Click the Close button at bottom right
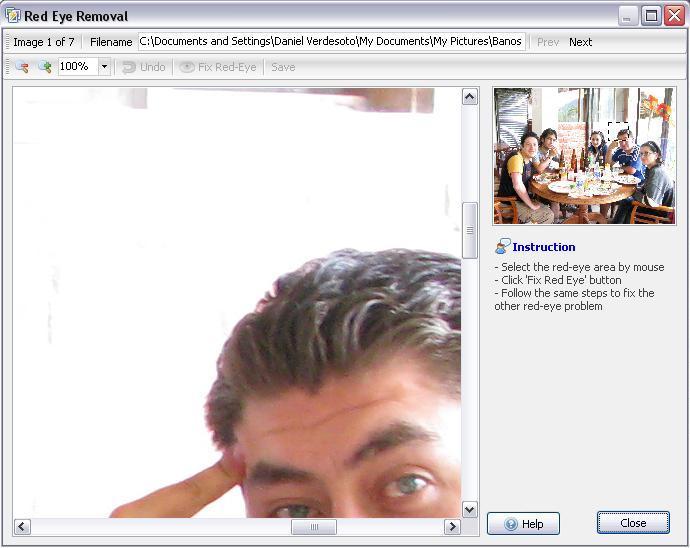This screenshot has height=548, width=690. point(633,523)
